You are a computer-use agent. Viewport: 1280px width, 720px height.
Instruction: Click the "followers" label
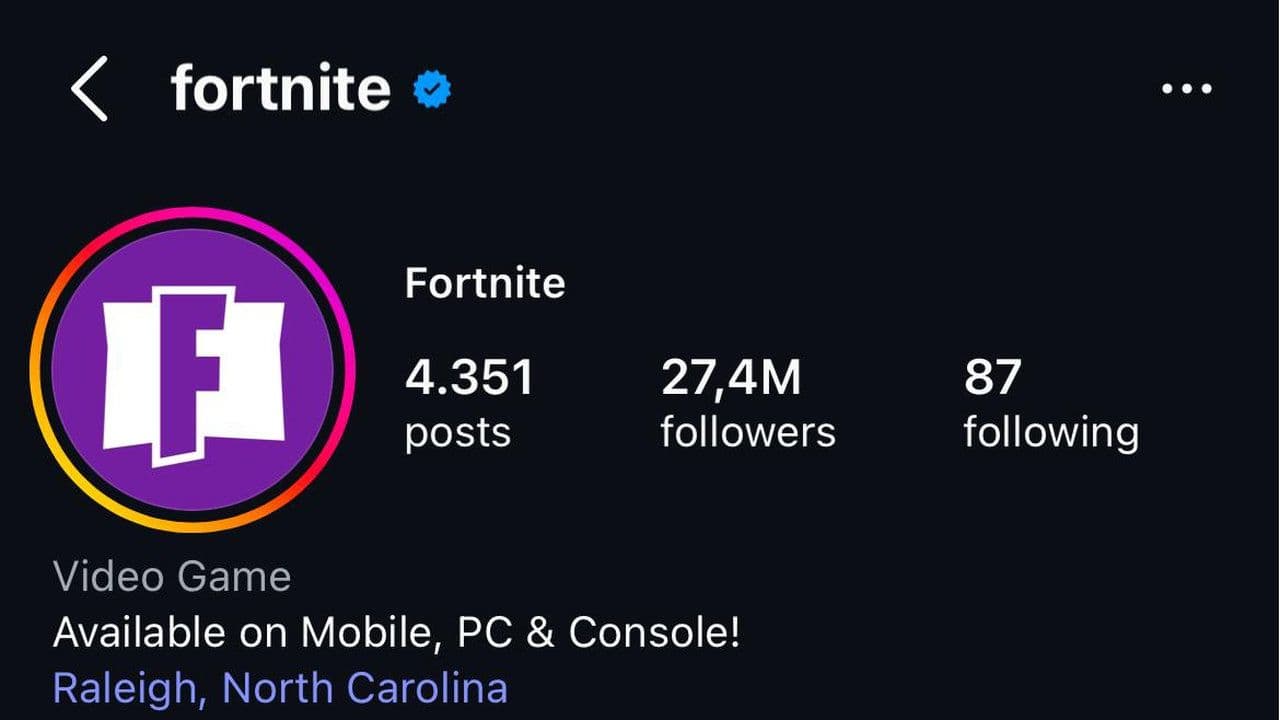(748, 433)
